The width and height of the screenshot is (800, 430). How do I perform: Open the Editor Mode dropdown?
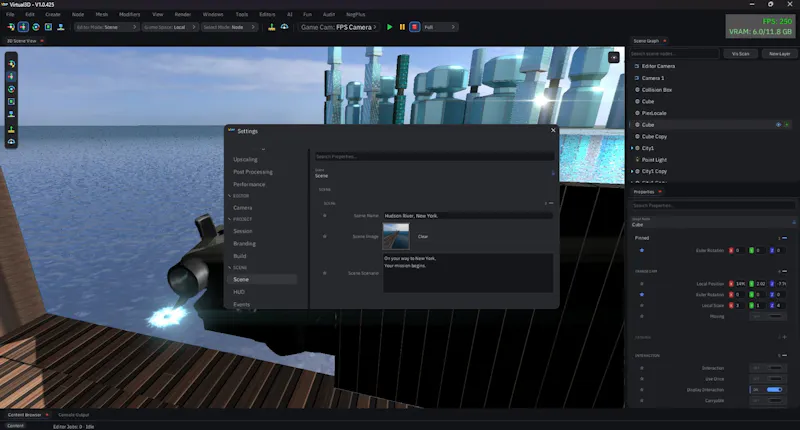coord(106,27)
